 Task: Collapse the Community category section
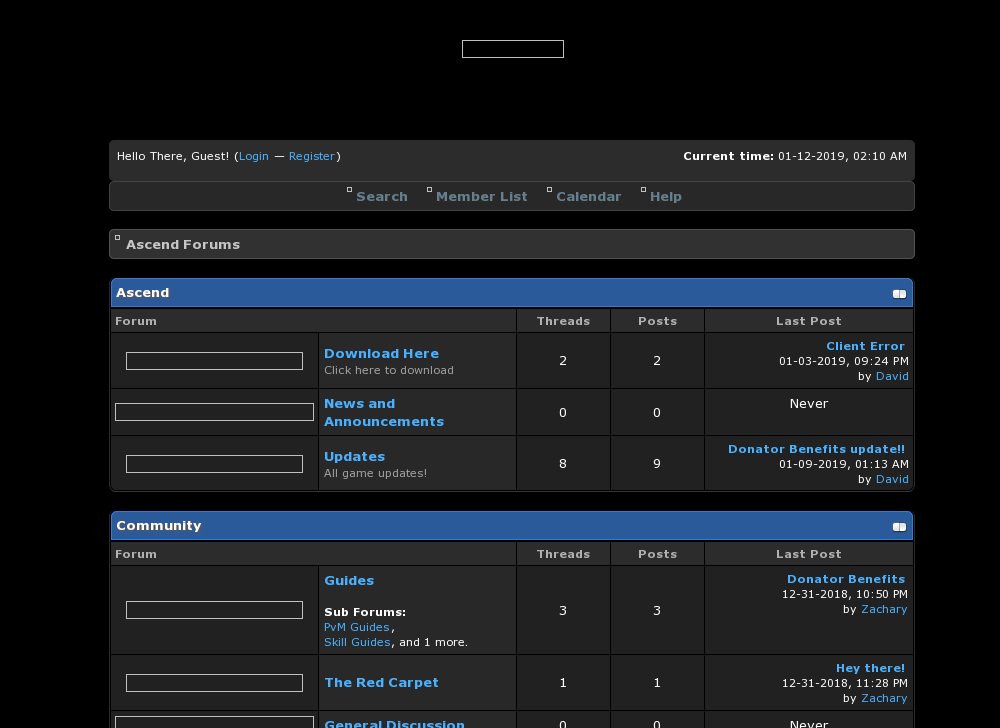[899, 527]
